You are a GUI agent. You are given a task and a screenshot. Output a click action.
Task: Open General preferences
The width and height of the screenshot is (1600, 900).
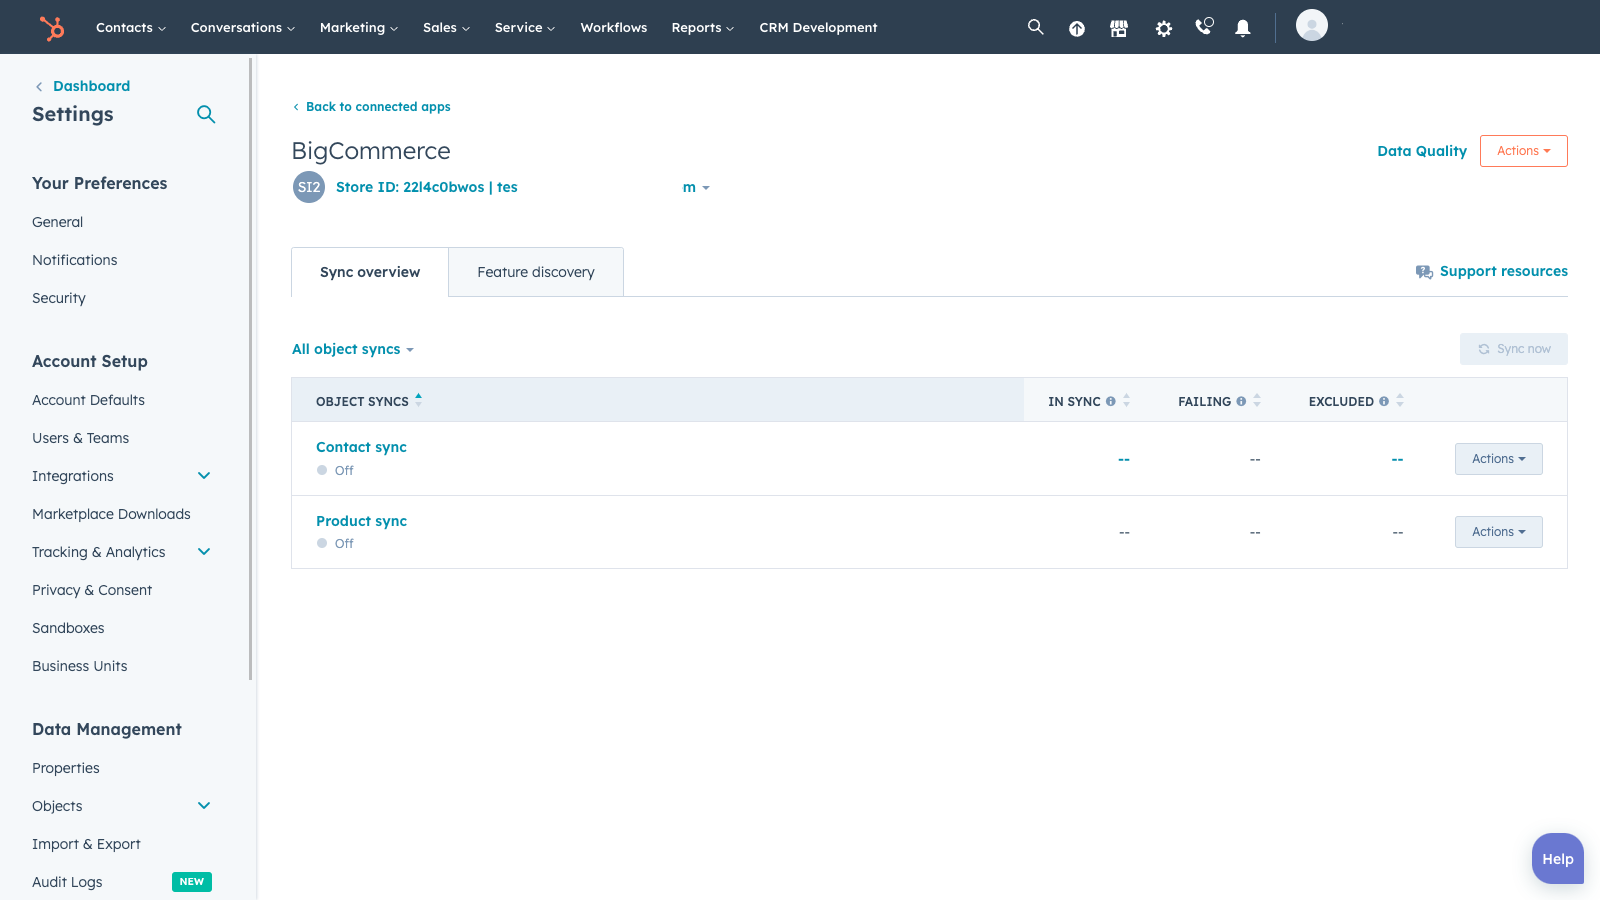pyautogui.click(x=57, y=222)
